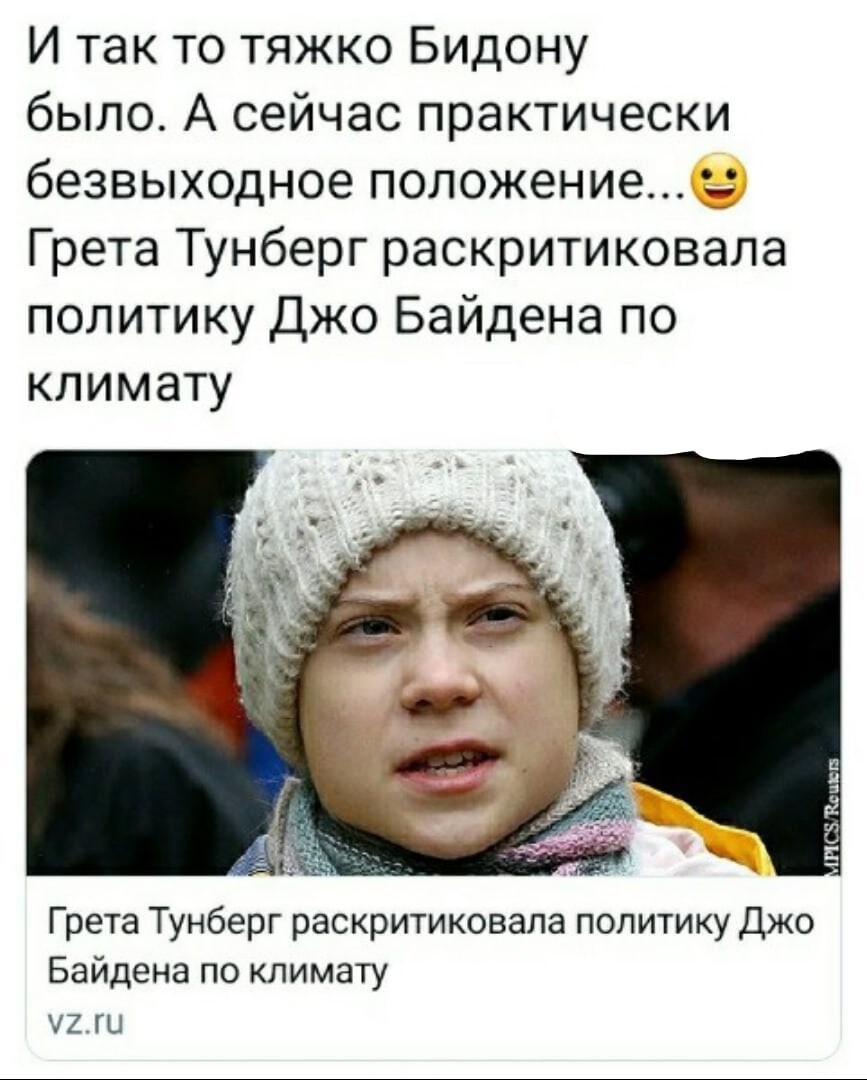Open the link preview photo thumbnail
The height and width of the screenshot is (1080, 867).
433,663
